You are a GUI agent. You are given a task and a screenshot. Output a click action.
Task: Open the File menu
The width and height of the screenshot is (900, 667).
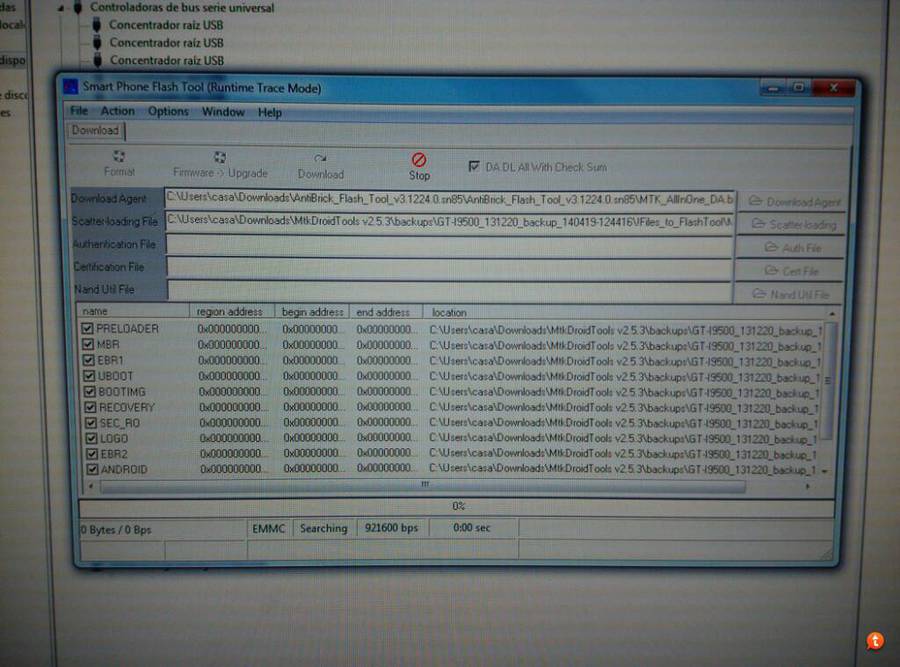(79, 110)
